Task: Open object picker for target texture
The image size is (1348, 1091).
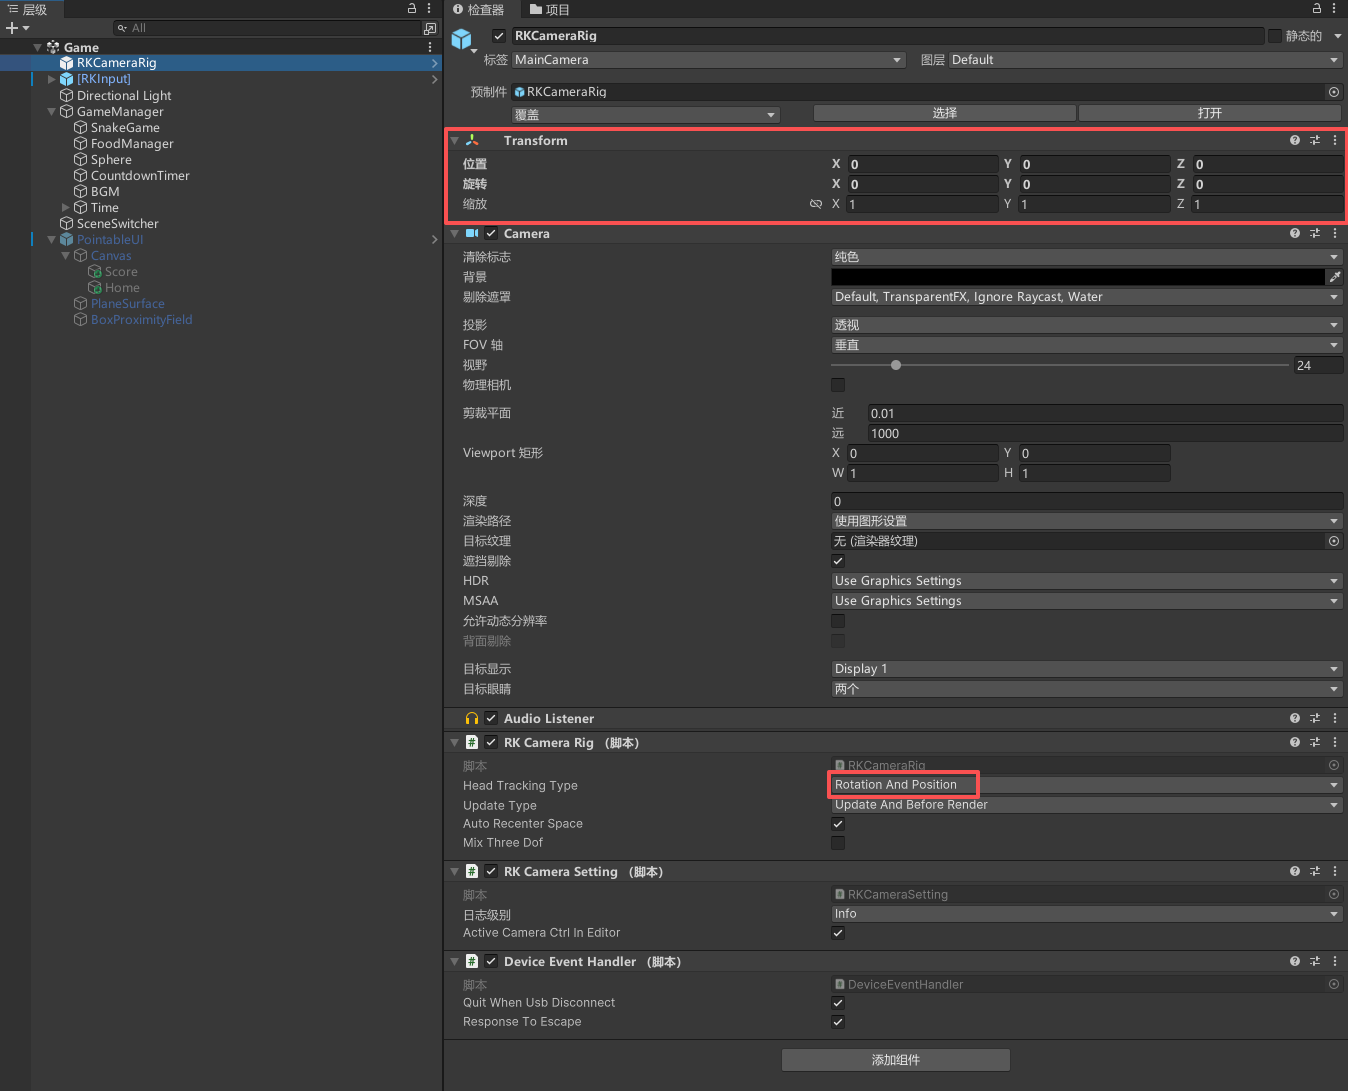Action: 1334,541
